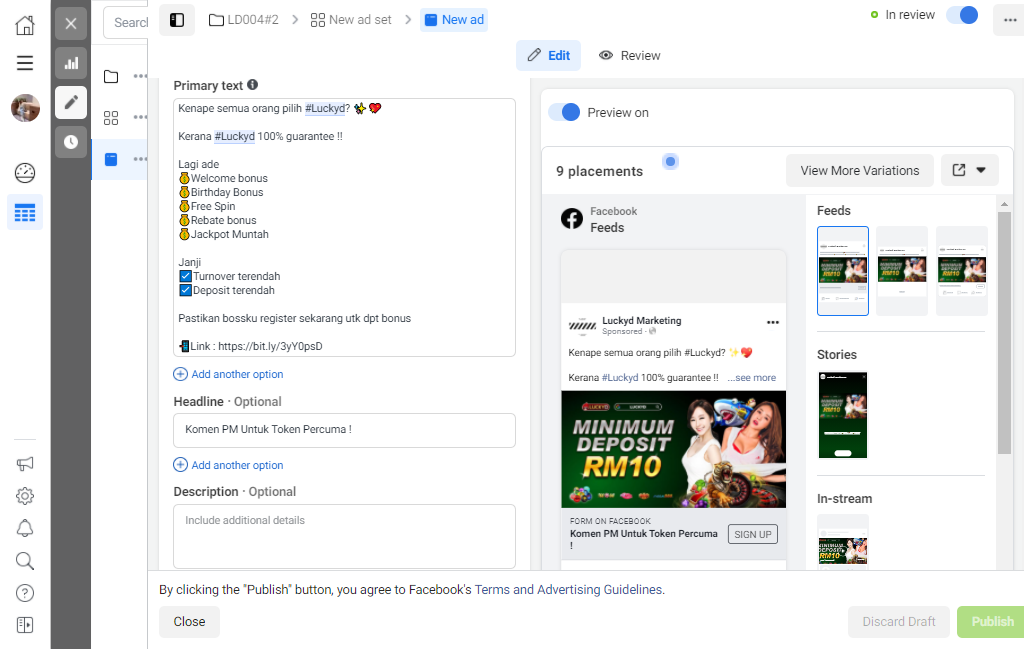Click the bar chart icon in gray panel

(x=71, y=63)
